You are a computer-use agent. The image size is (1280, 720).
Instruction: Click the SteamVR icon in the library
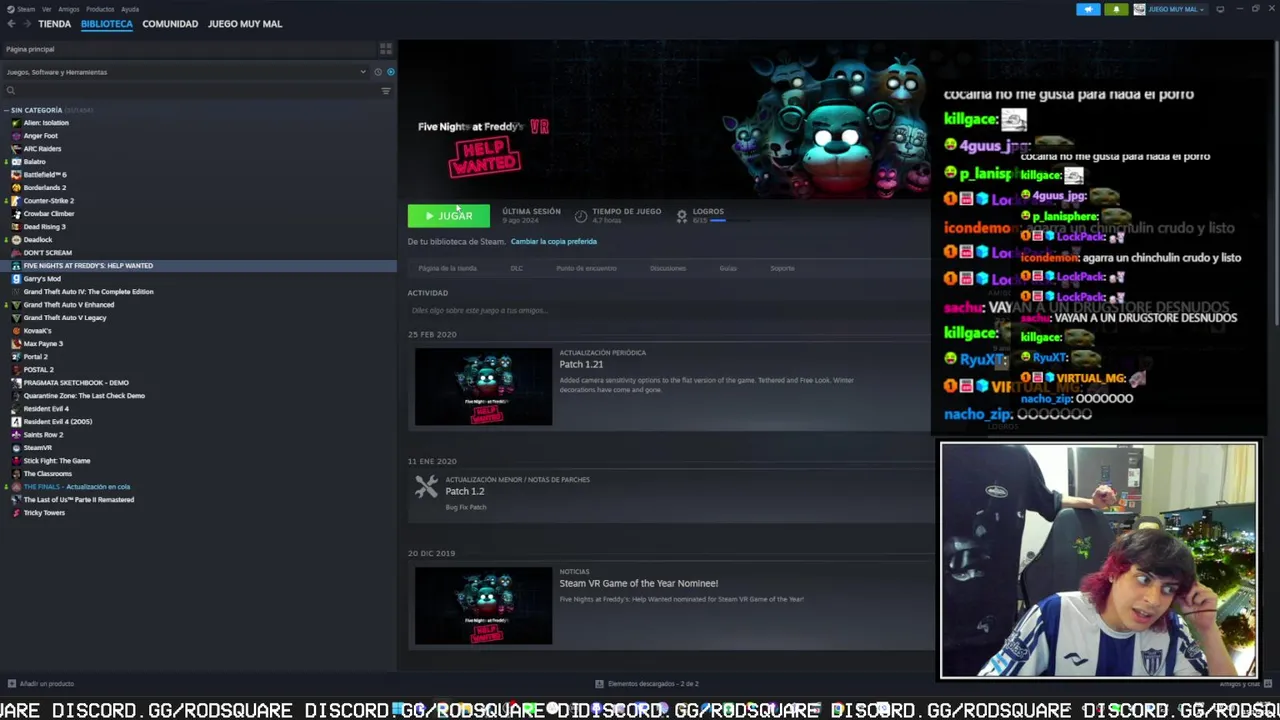(16, 448)
